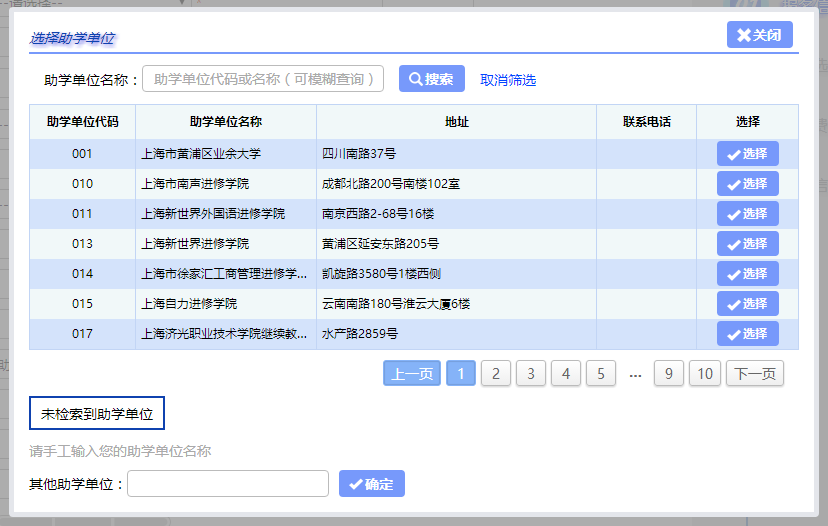Select the unit with code 014
Screen dimensions: 828x526
coord(747,274)
